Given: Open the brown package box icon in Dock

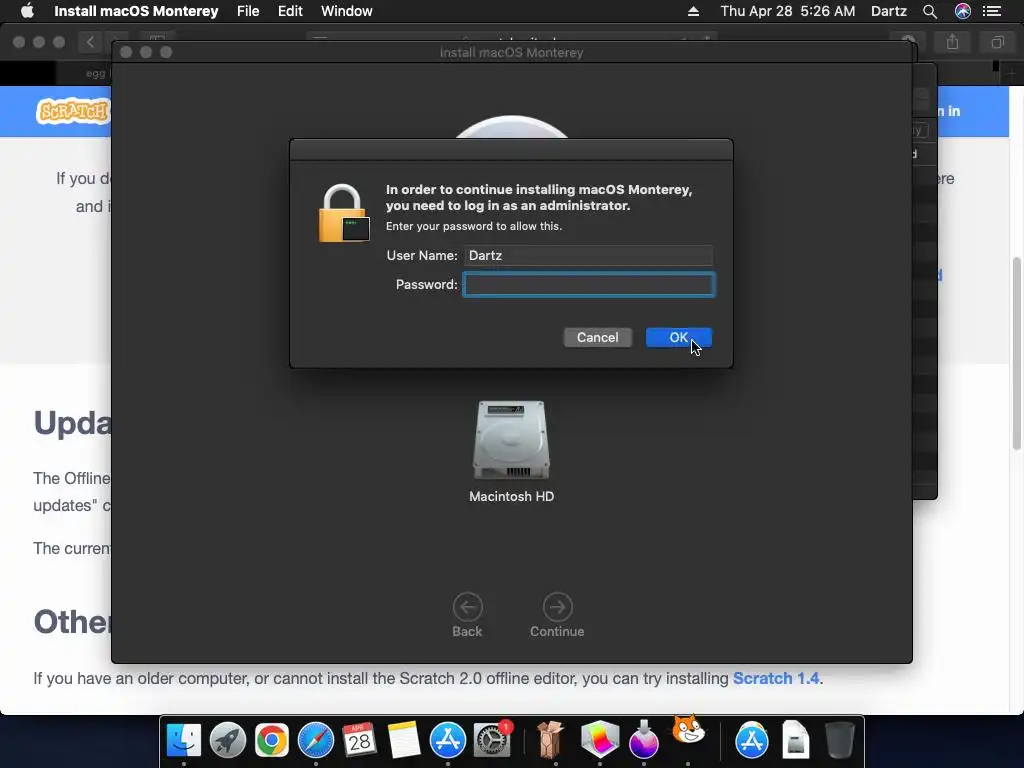Looking at the screenshot, I should 551,741.
